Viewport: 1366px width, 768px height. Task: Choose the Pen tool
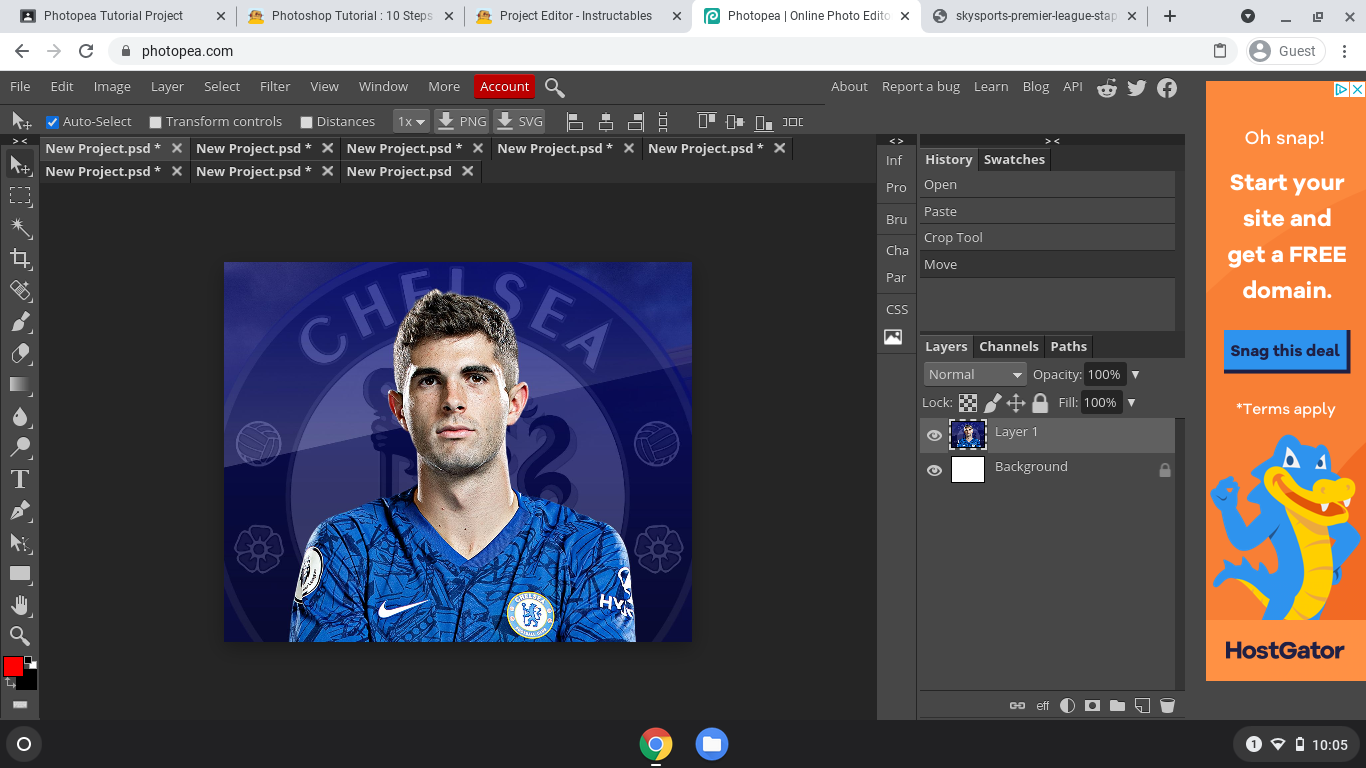tap(20, 511)
